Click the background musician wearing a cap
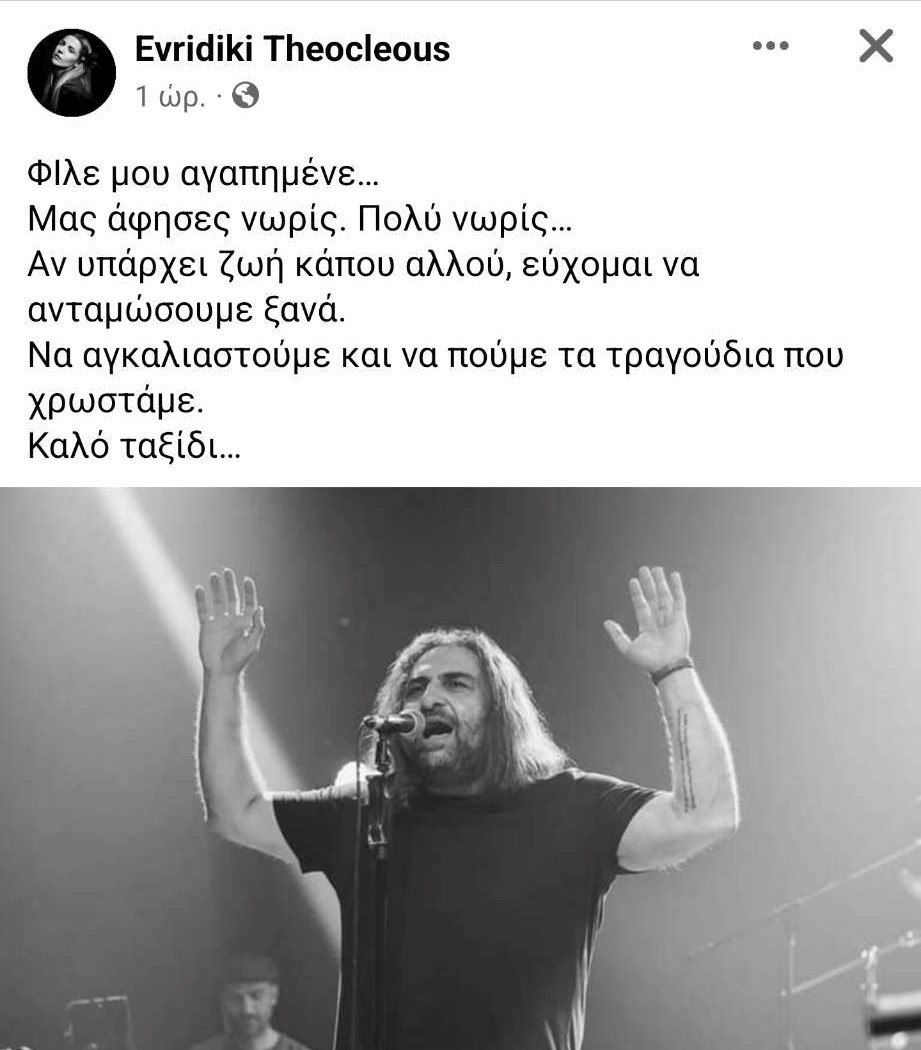The height and width of the screenshot is (1050, 921). [249, 1002]
